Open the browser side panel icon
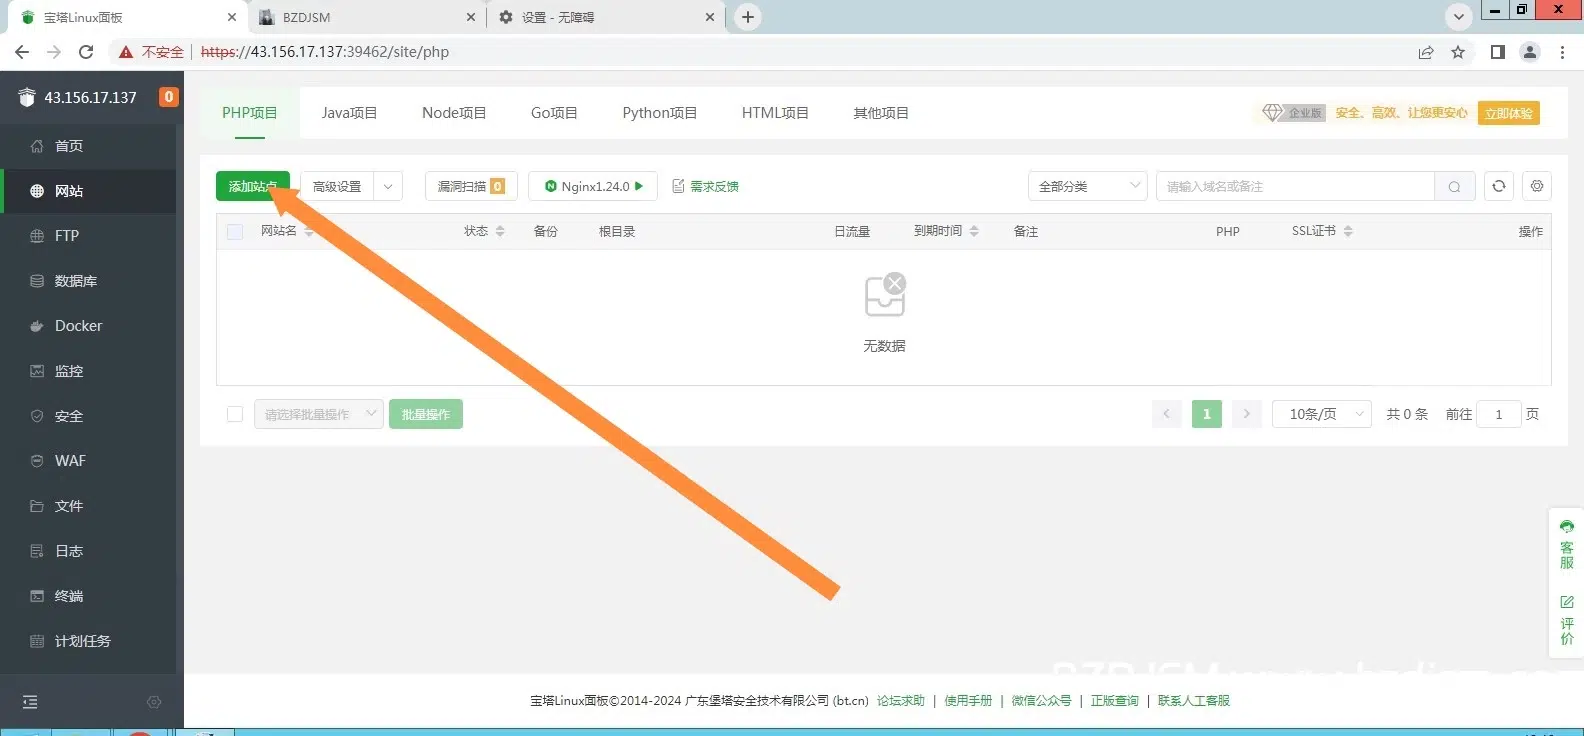 pos(1498,52)
